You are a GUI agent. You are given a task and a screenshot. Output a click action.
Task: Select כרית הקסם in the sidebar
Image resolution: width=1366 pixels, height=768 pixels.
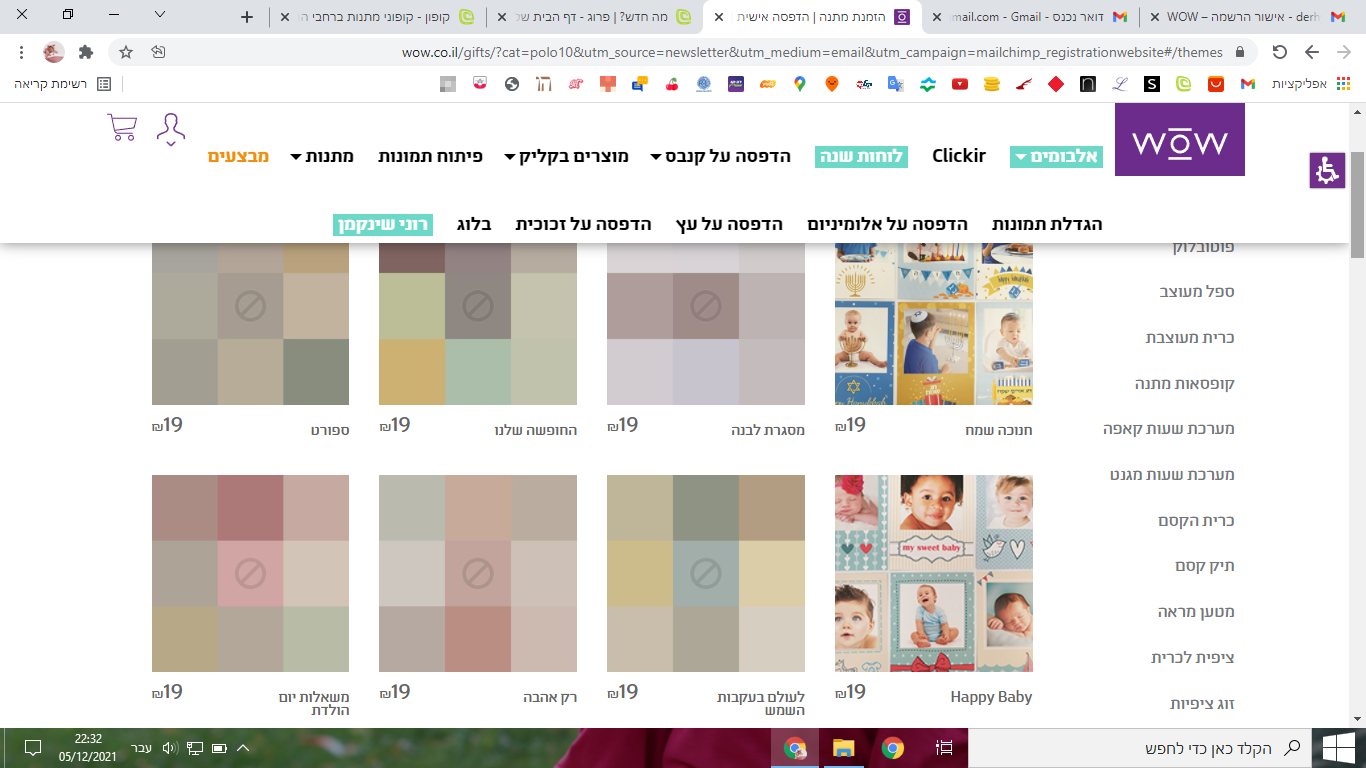tap(1197, 521)
